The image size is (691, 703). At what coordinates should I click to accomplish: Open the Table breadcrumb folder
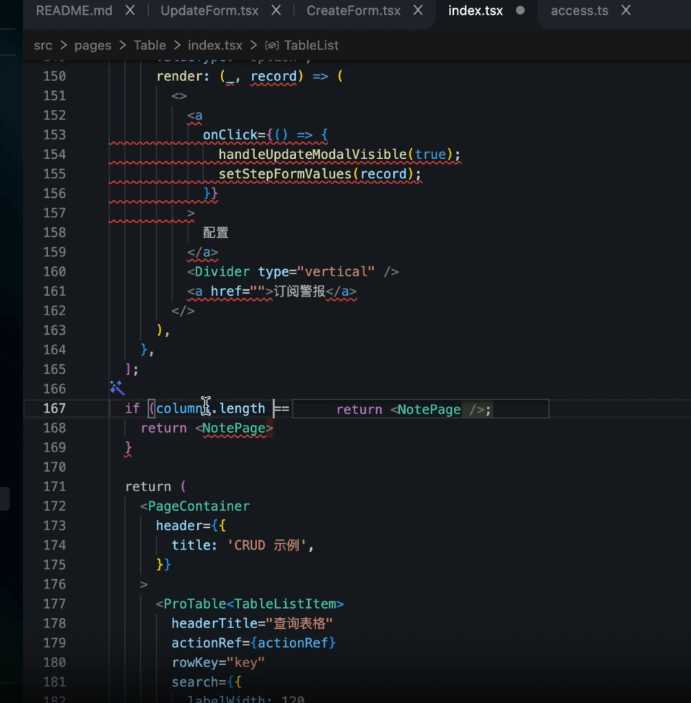point(150,45)
